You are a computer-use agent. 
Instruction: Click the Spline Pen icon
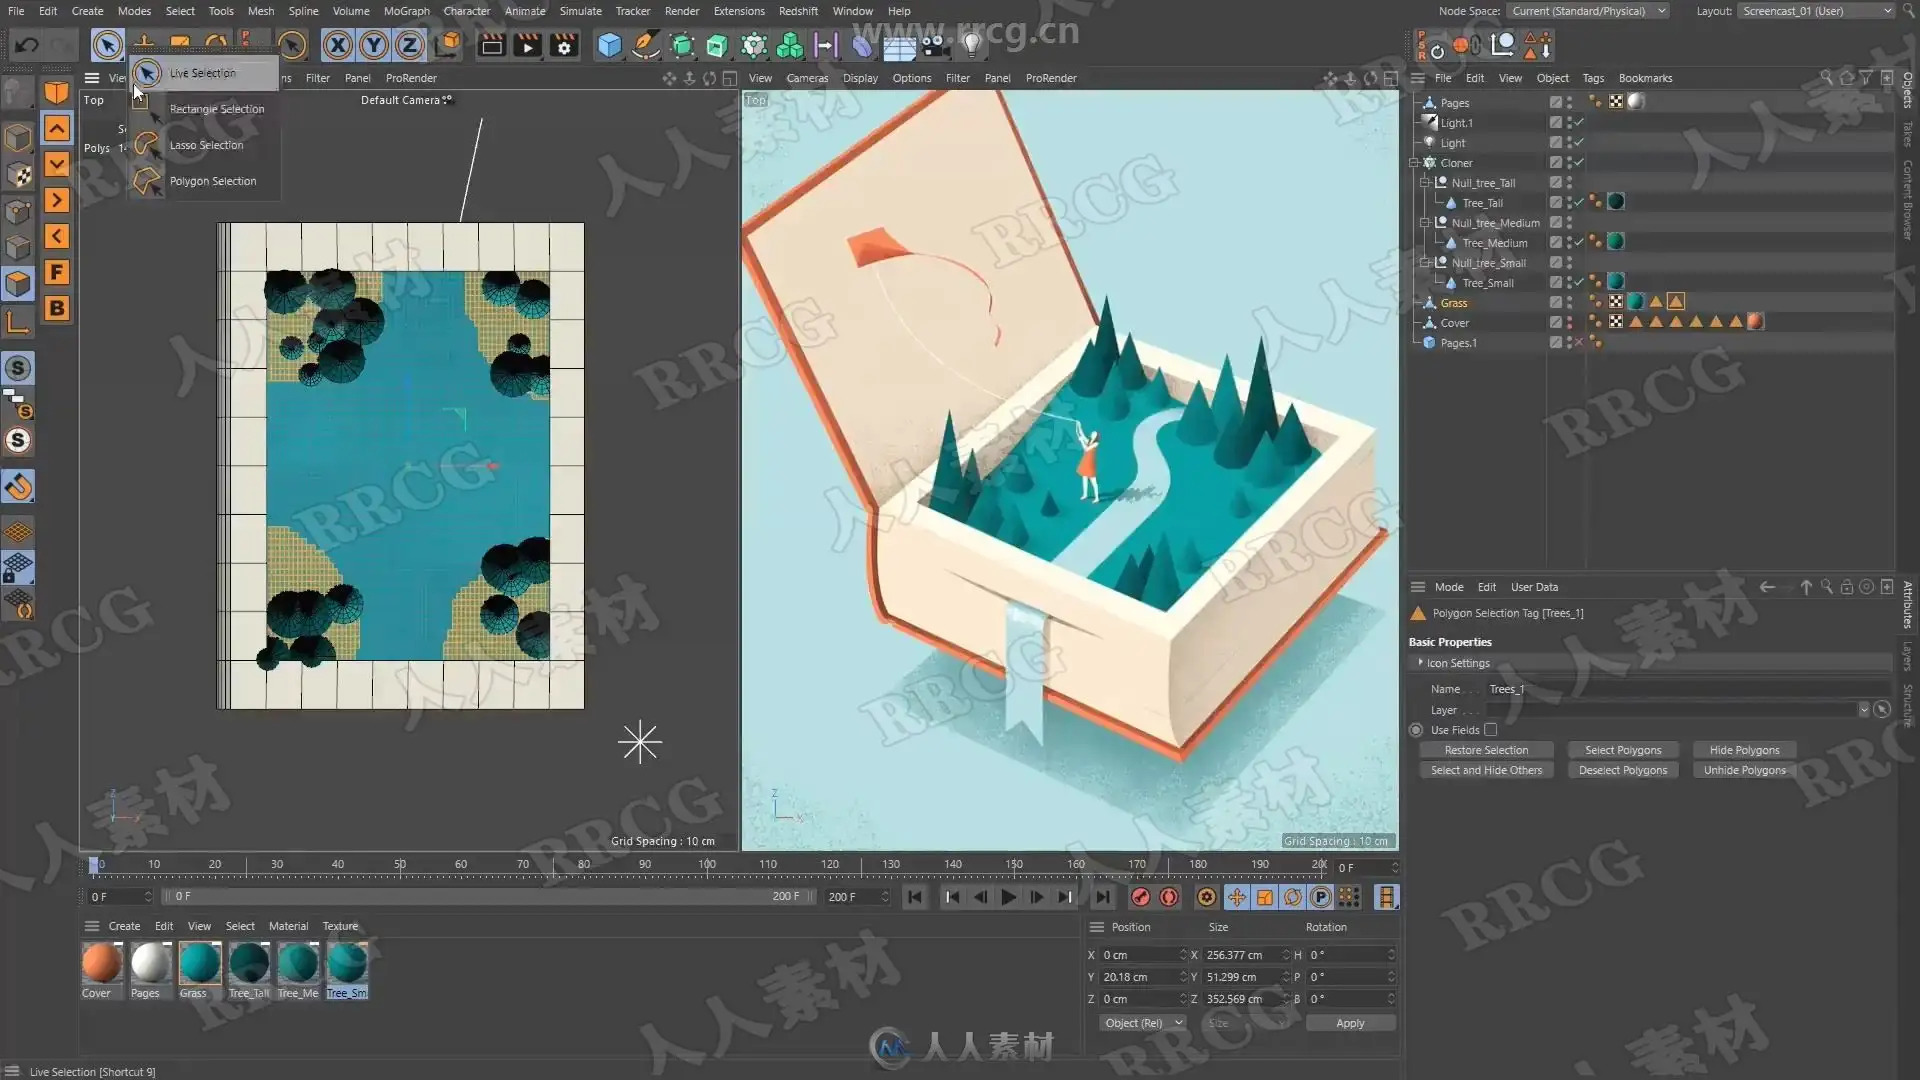(646, 45)
